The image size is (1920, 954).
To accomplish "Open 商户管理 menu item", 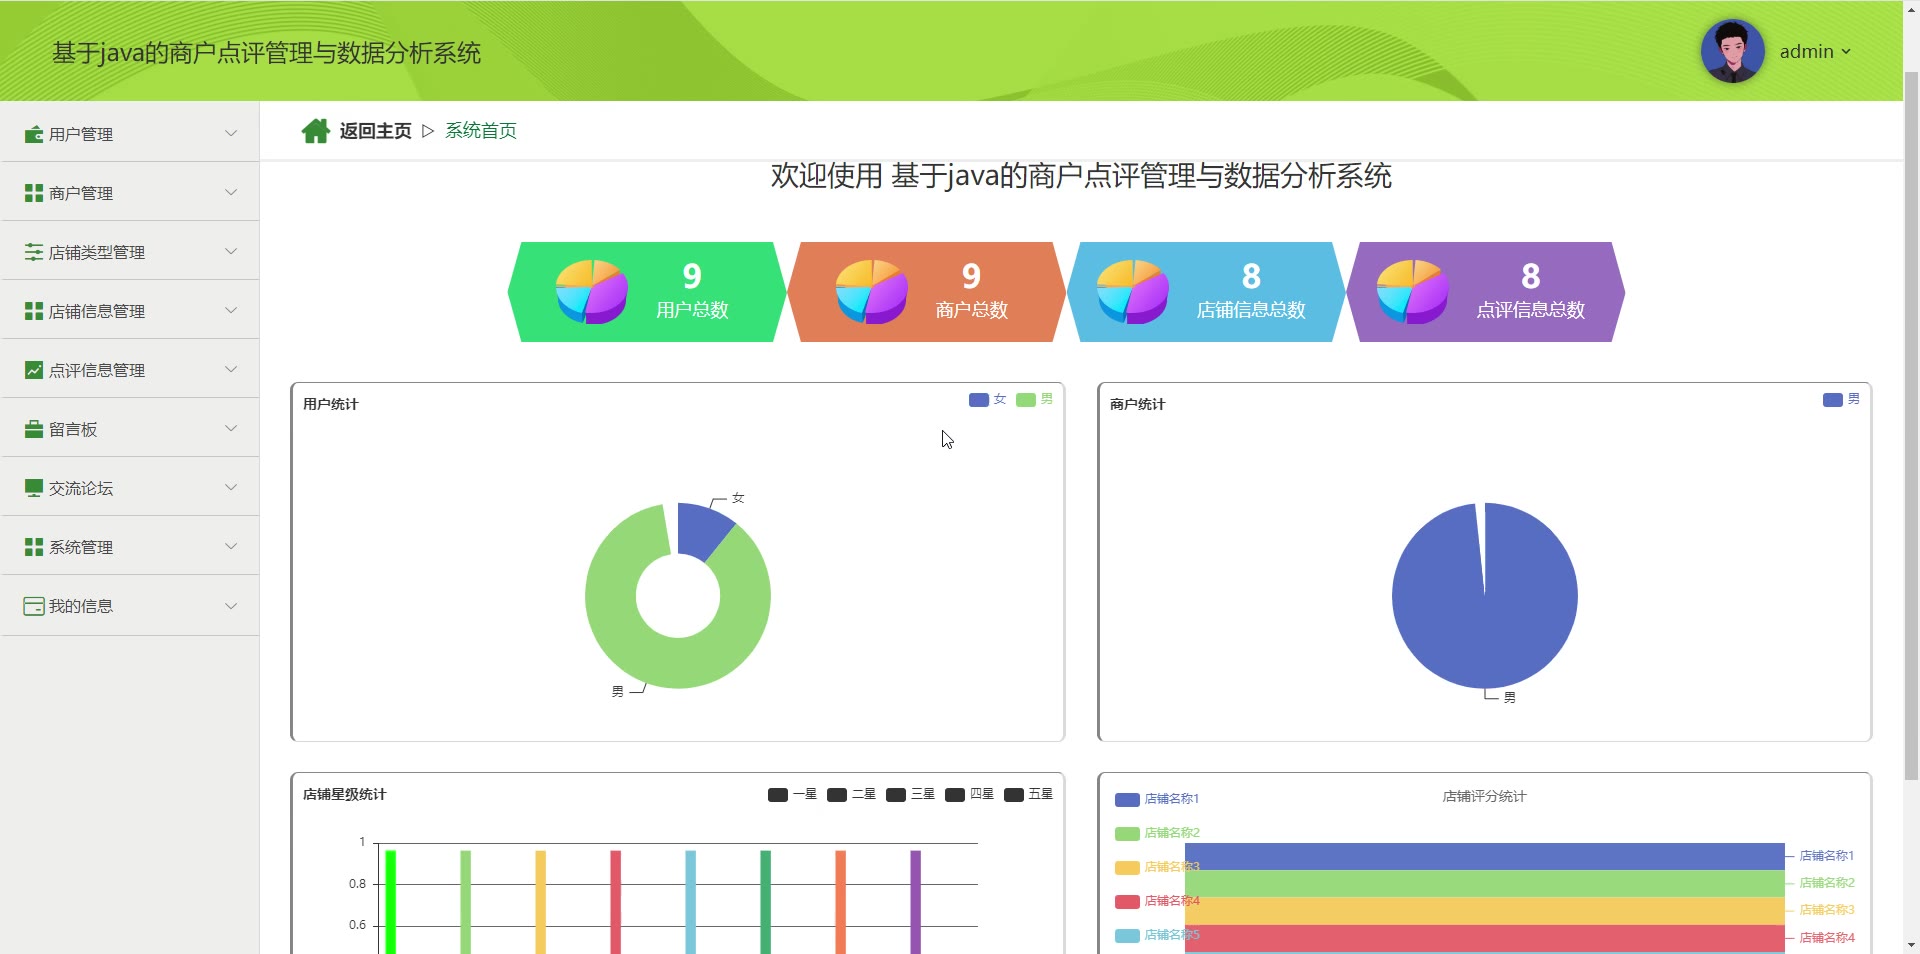I will [x=130, y=192].
